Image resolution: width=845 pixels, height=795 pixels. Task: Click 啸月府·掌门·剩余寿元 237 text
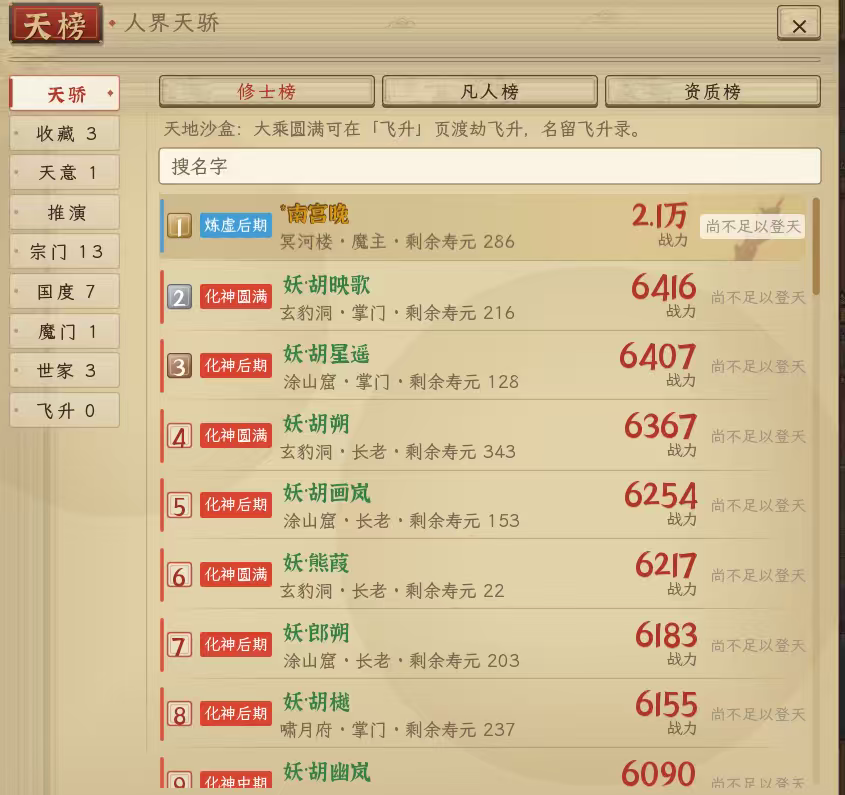coord(398,730)
